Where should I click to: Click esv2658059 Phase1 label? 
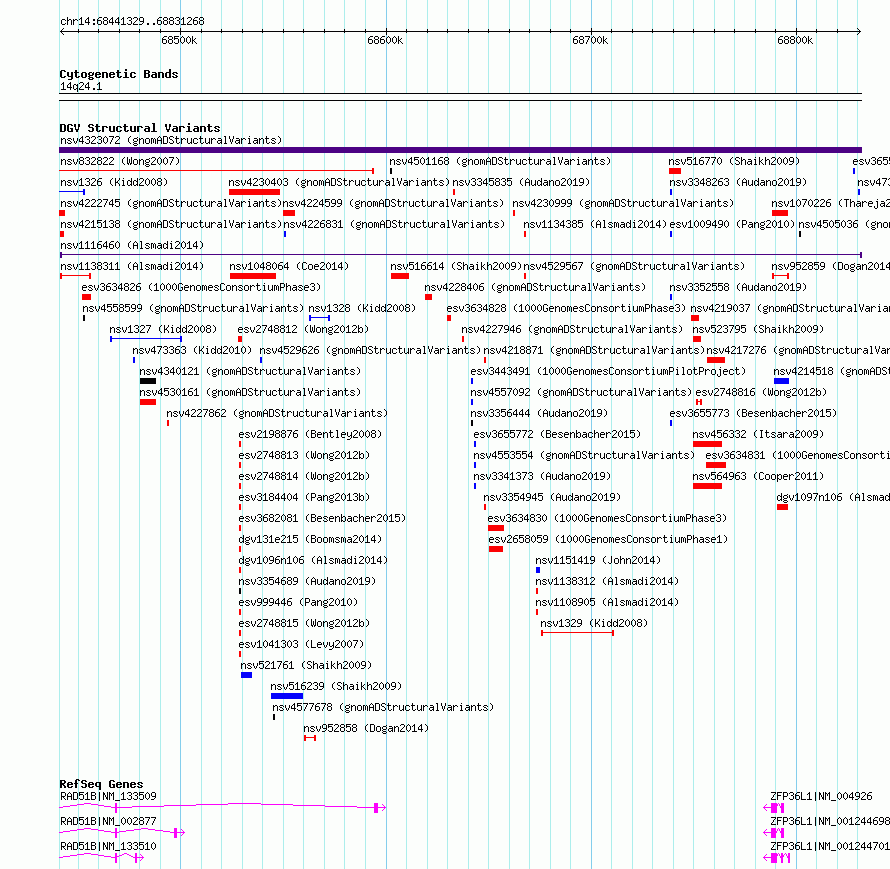608,539
